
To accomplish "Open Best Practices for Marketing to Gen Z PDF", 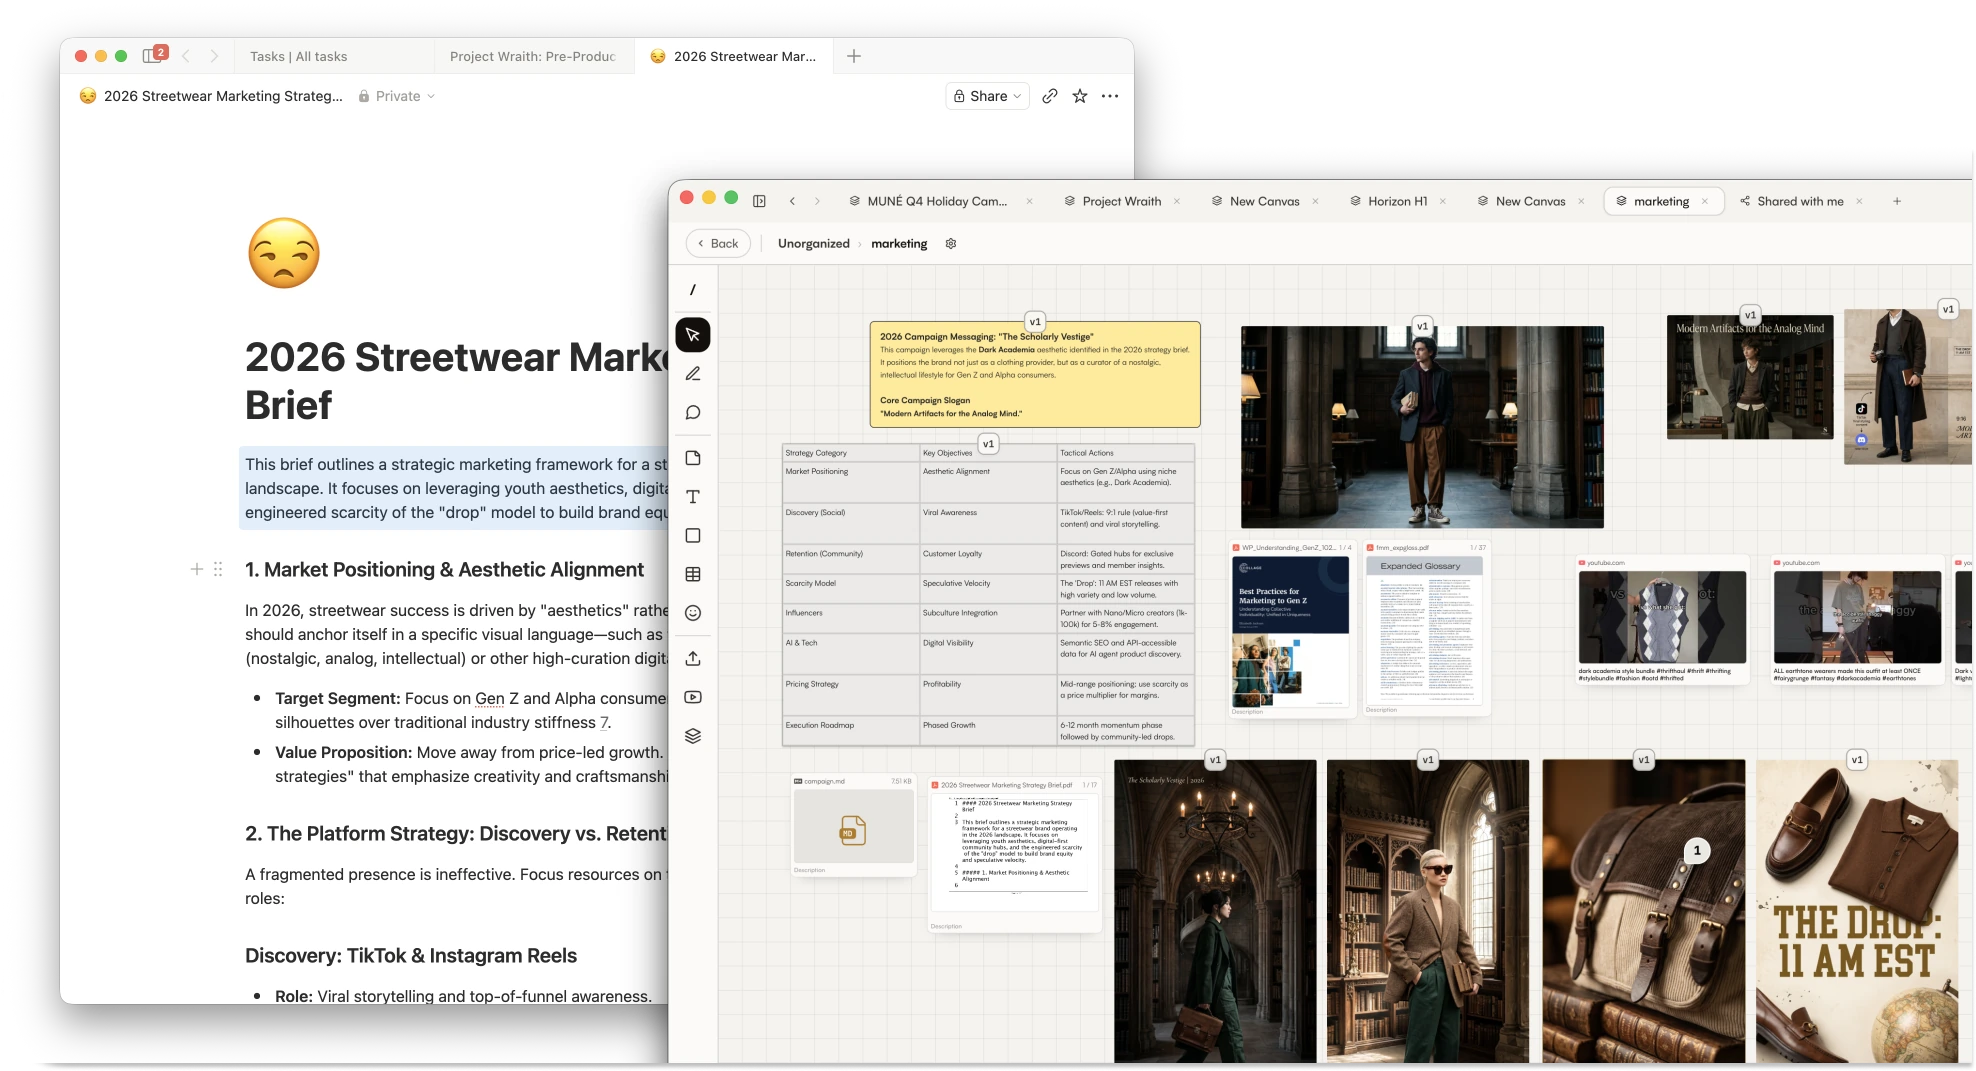I will click(1290, 628).
